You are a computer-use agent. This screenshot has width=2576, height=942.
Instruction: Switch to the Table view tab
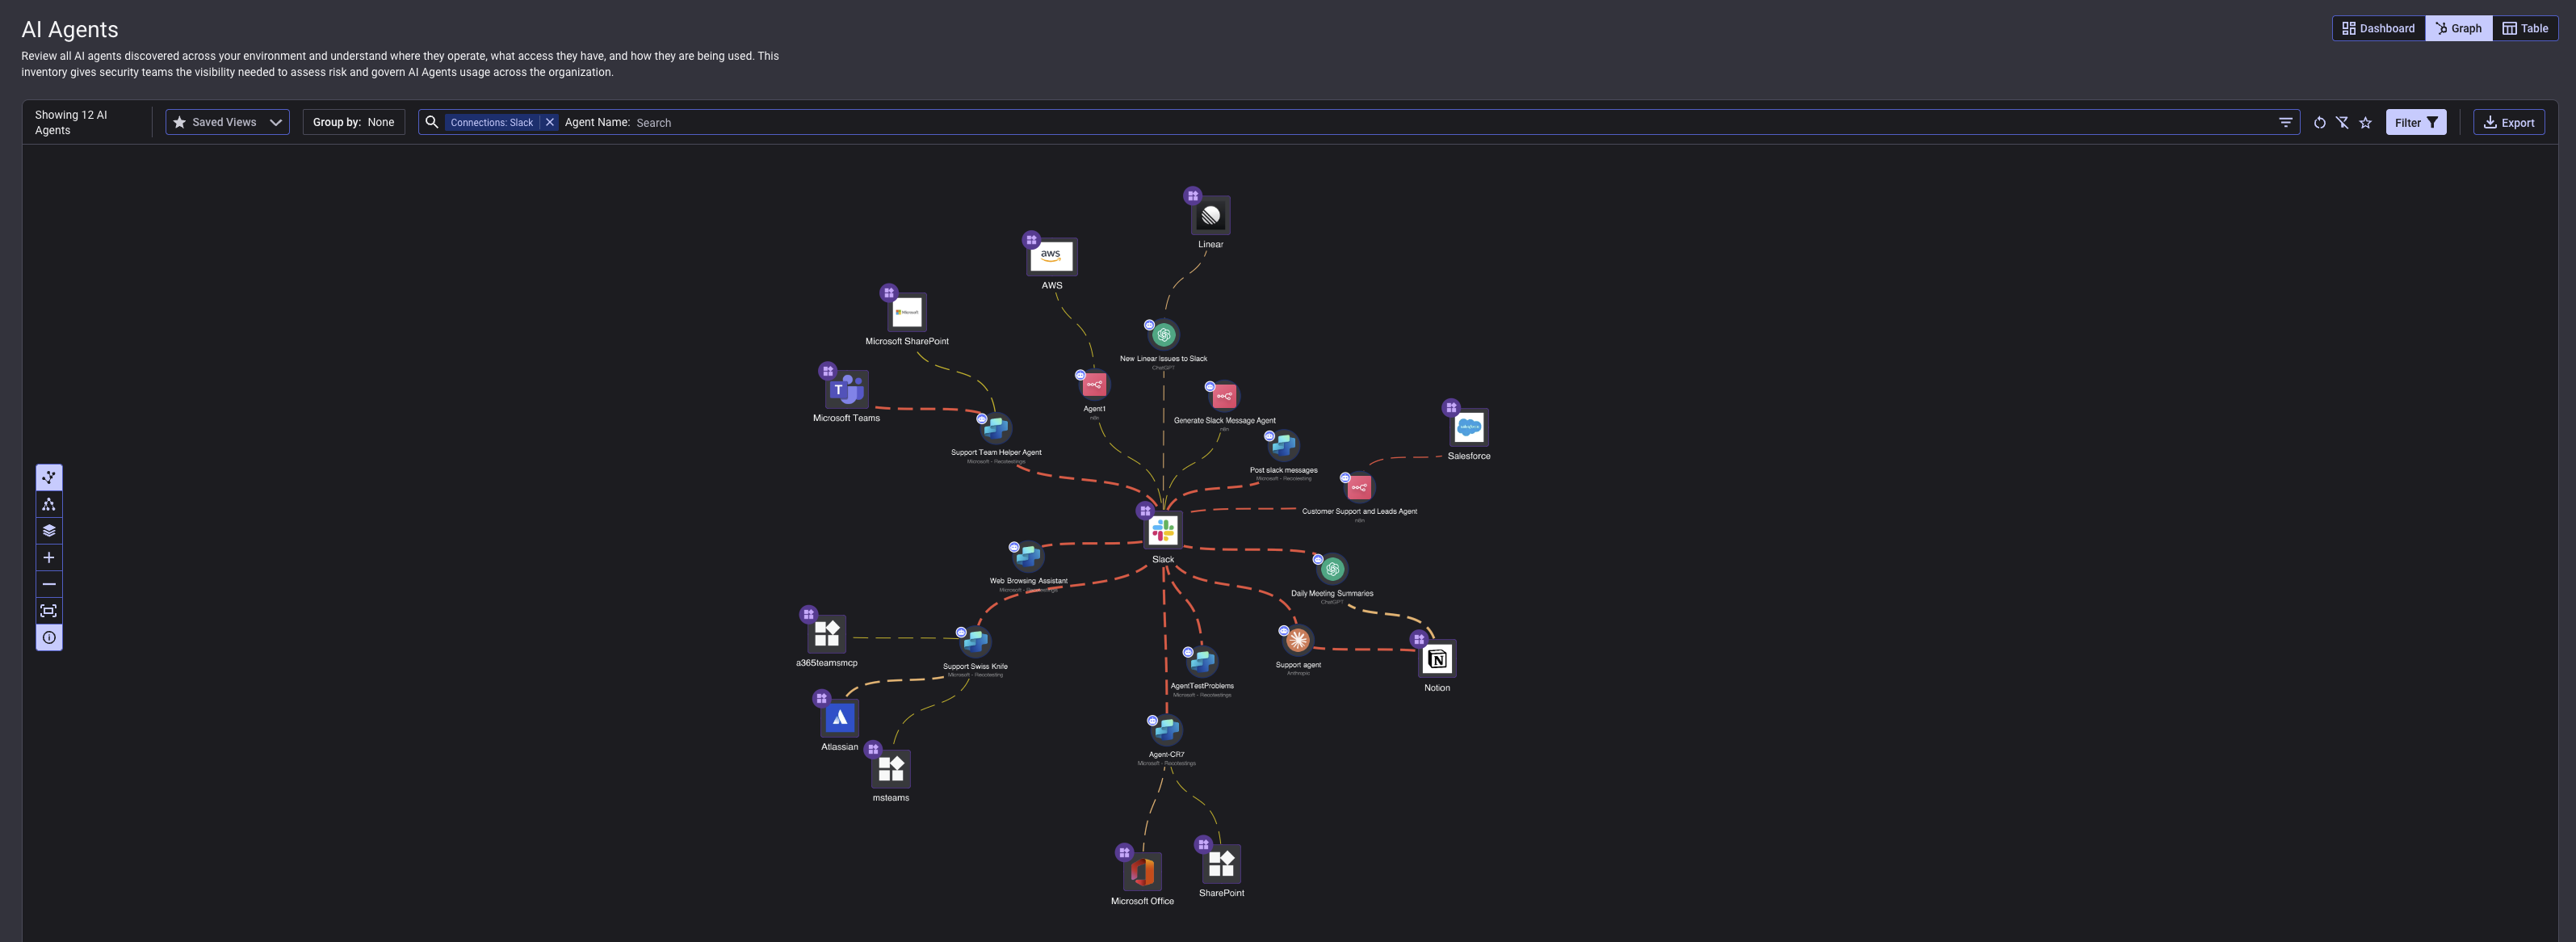coord(2525,28)
